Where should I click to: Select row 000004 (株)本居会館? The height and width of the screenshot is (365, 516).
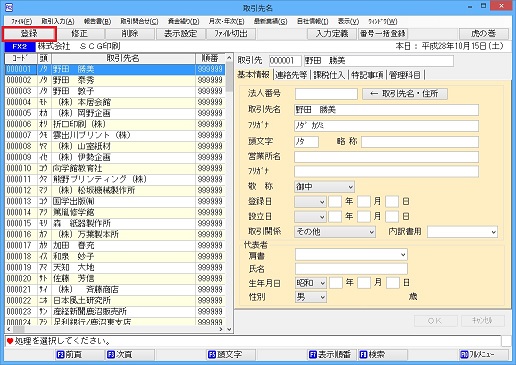115,102
